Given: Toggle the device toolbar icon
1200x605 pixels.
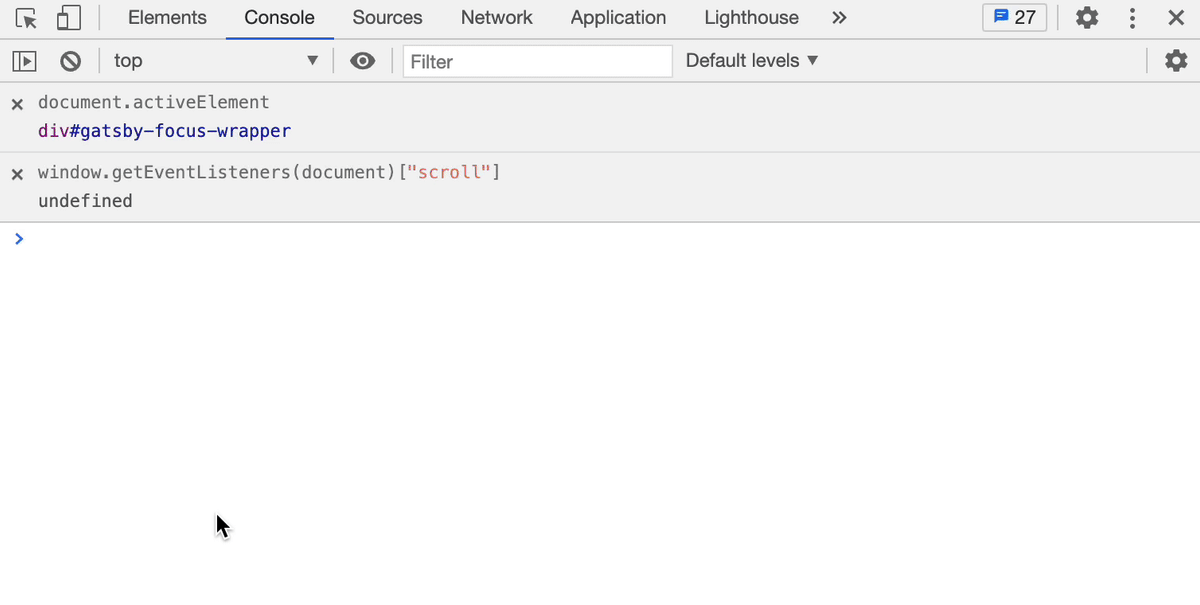Looking at the screenshot, I should 68,18.
